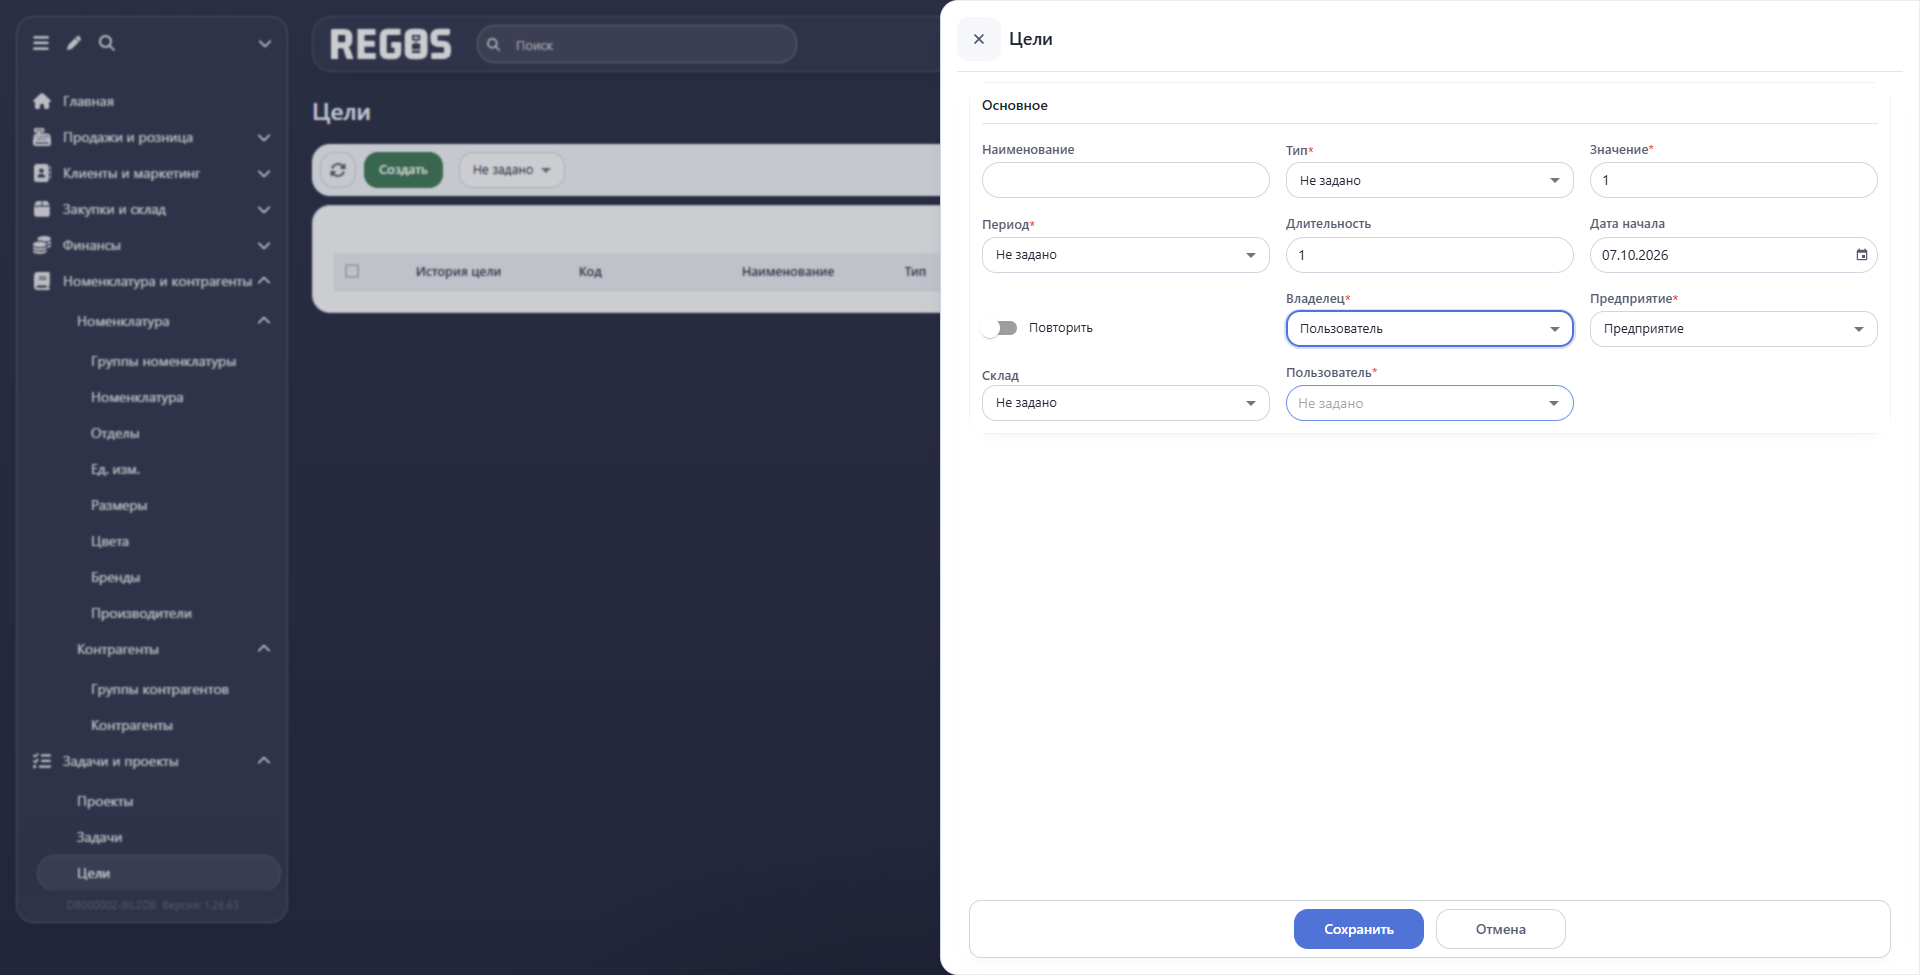Click the magnifier search icon in sidebar

point(107,43)
